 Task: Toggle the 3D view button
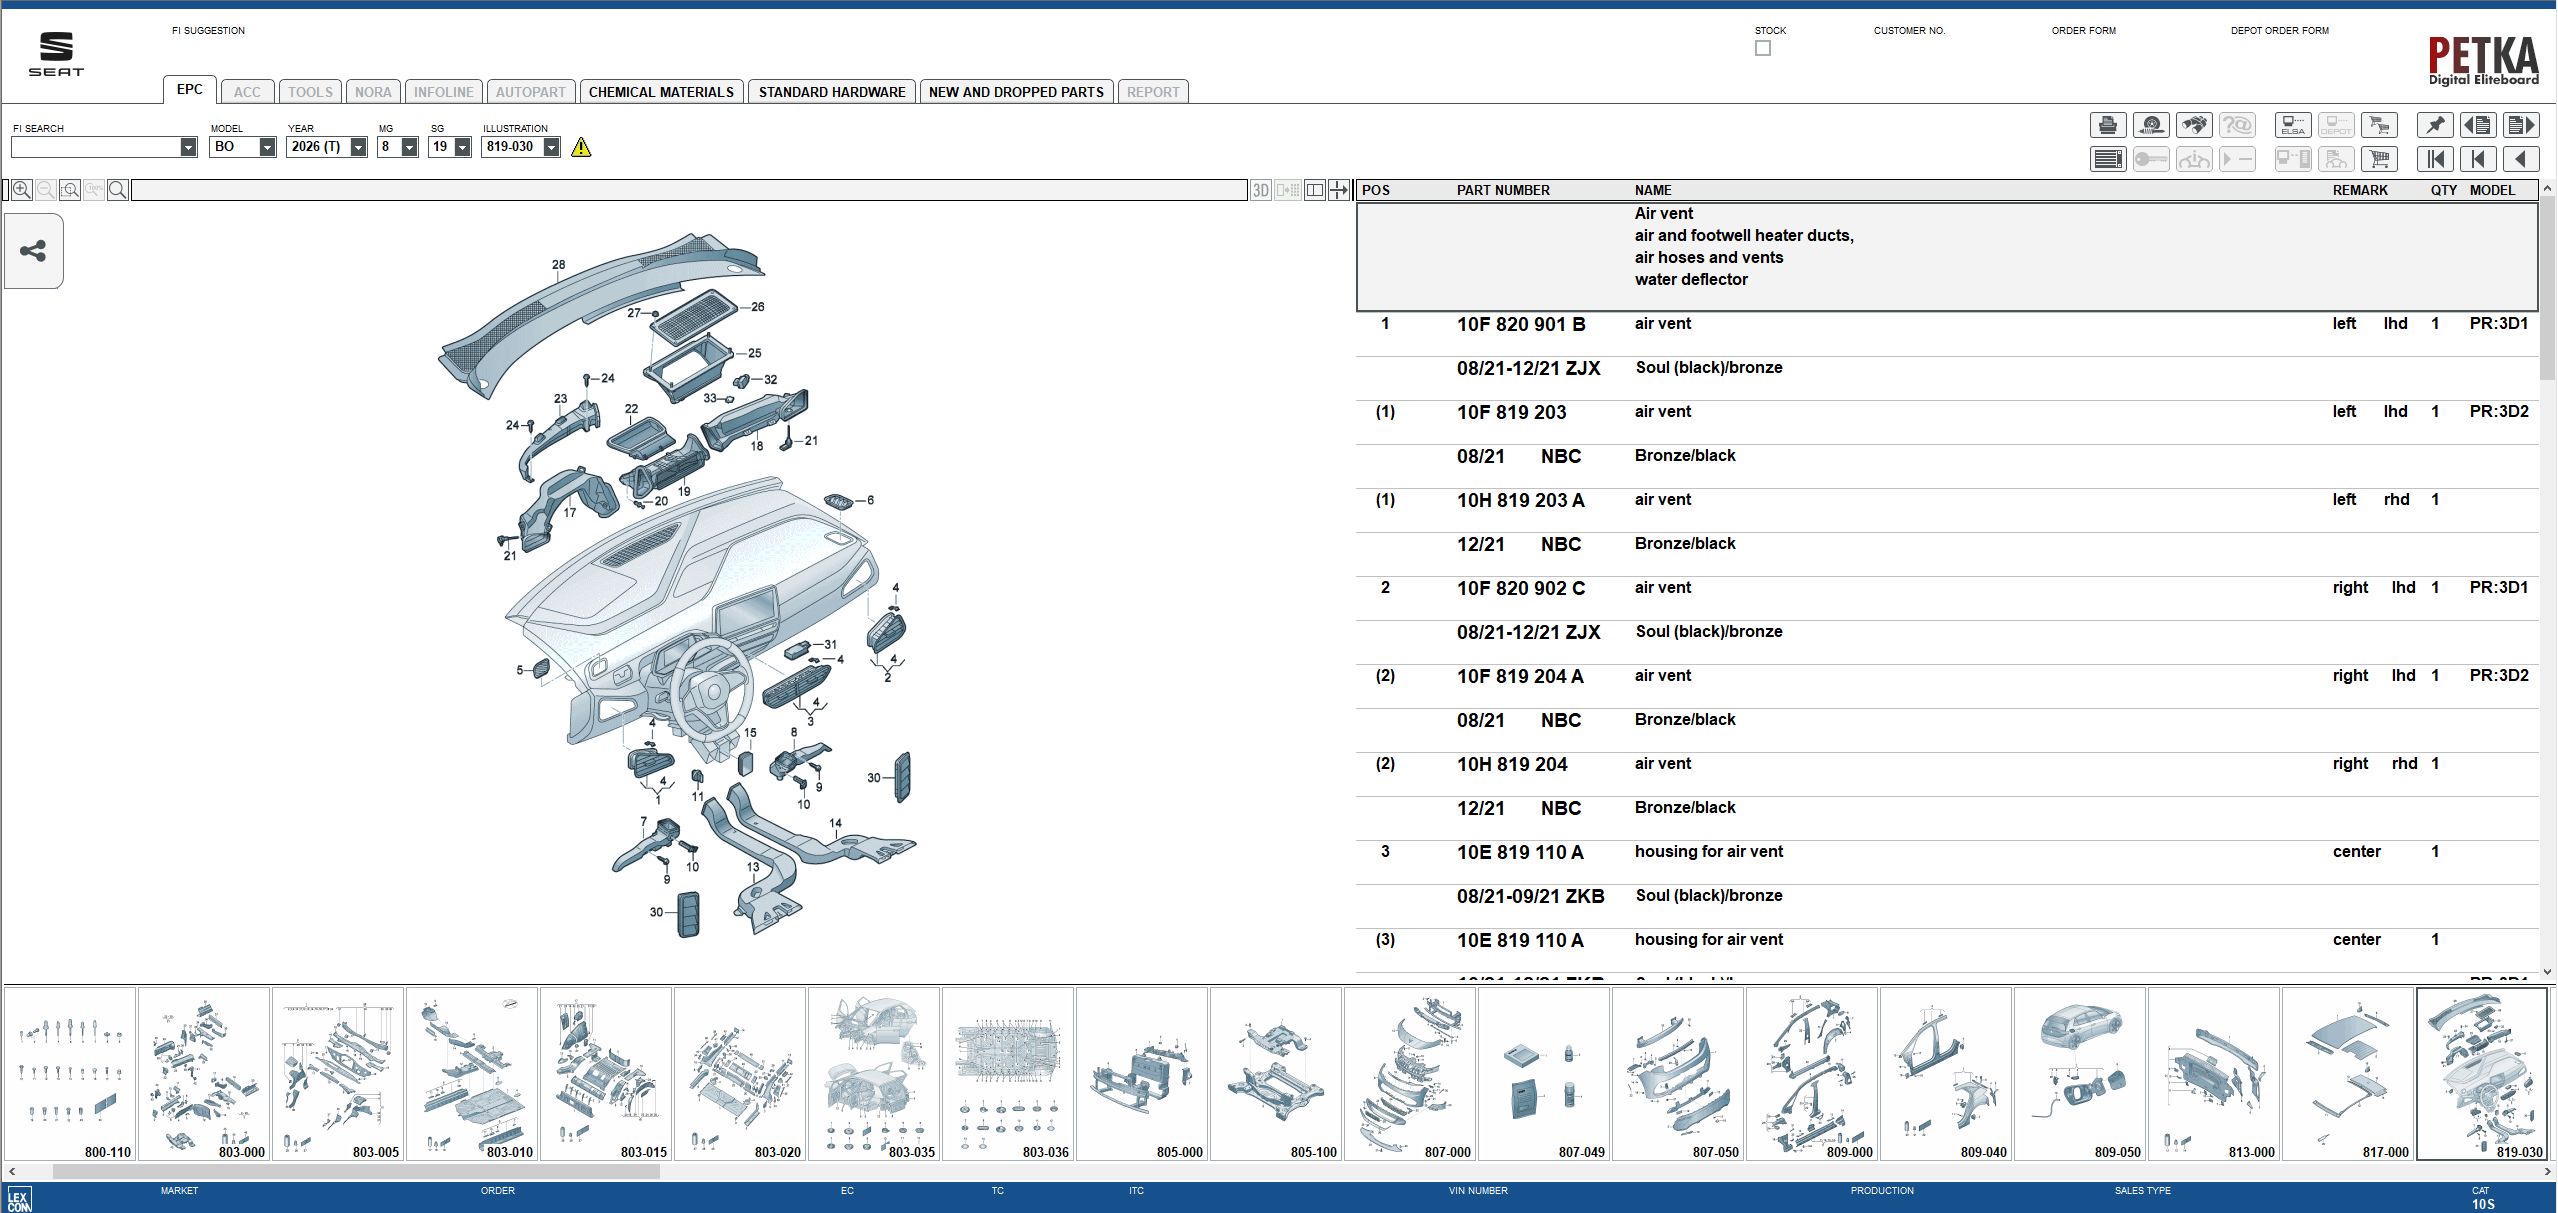(x=1258, y=190)
